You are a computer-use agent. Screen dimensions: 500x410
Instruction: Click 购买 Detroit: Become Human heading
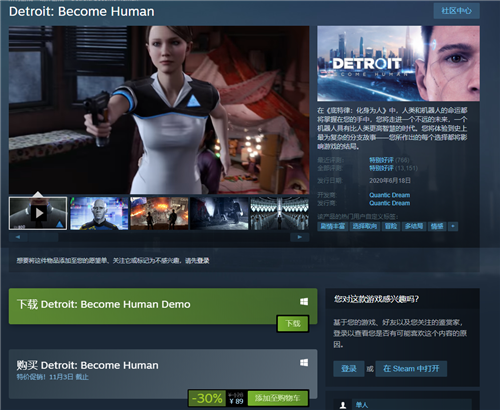87,365
